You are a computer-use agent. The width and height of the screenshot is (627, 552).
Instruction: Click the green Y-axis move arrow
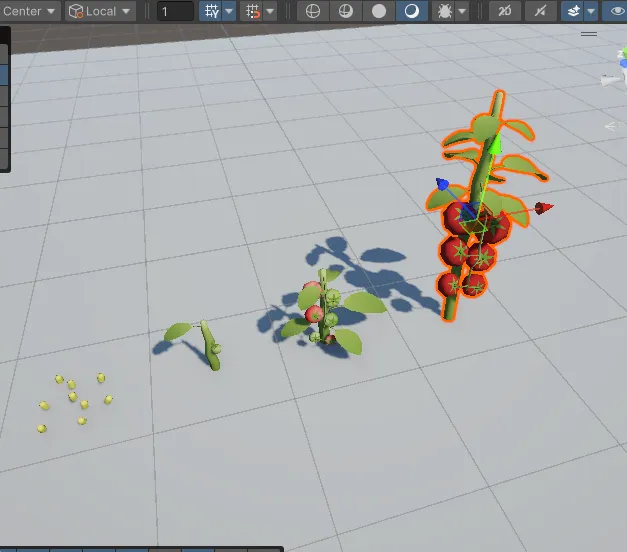[496, 144]
